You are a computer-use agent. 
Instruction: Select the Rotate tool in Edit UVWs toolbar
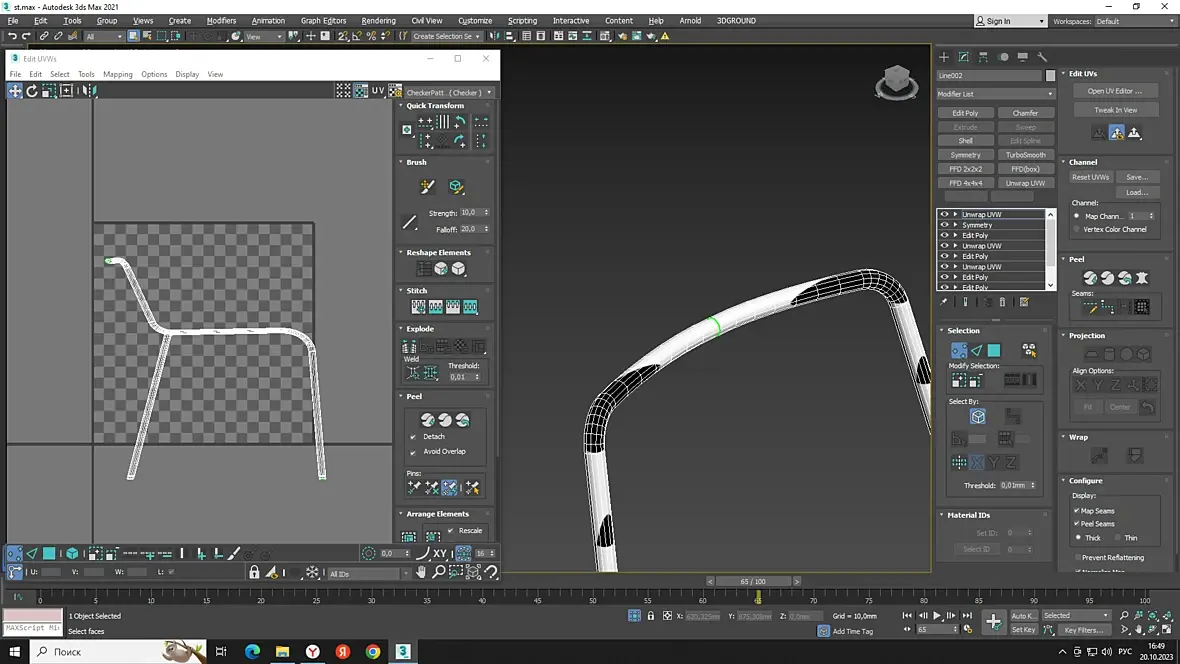click(32, 91)
